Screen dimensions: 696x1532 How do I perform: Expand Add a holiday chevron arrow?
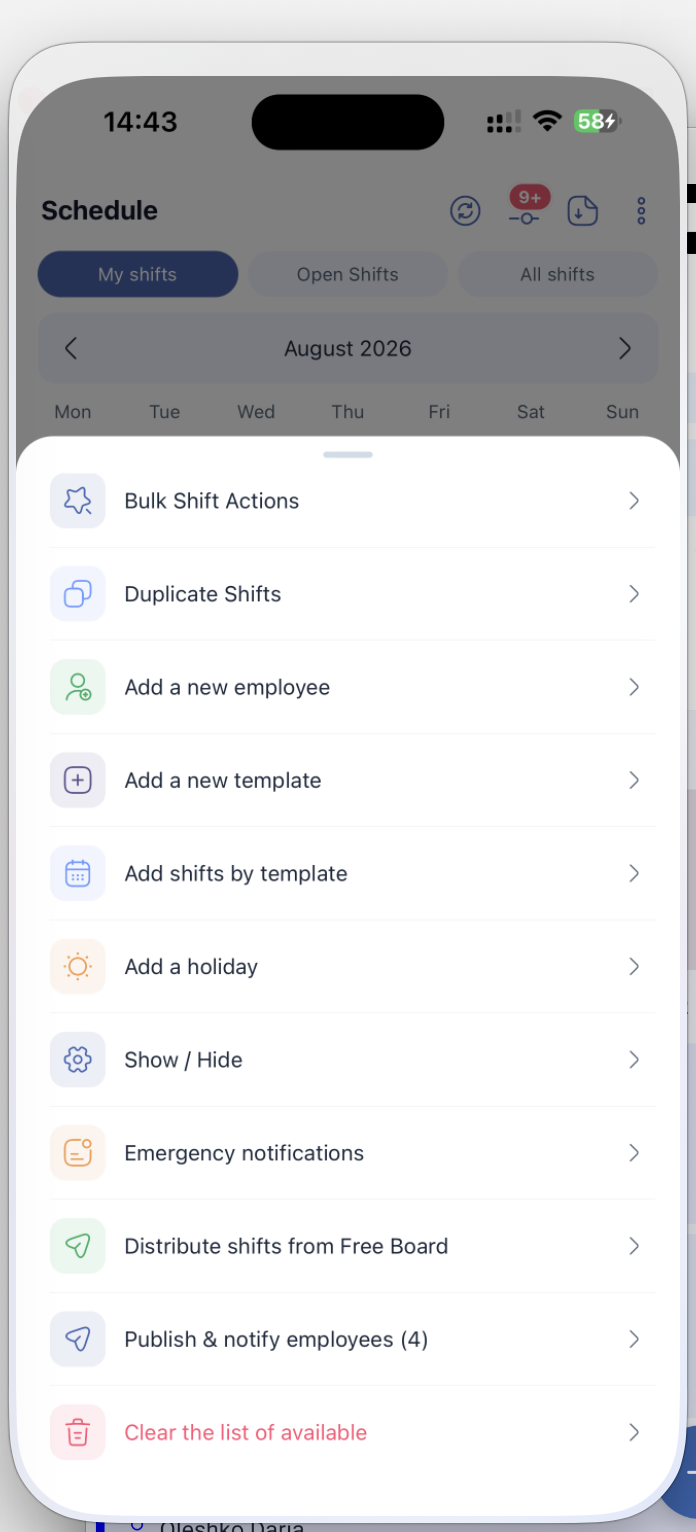coord(634,966)
